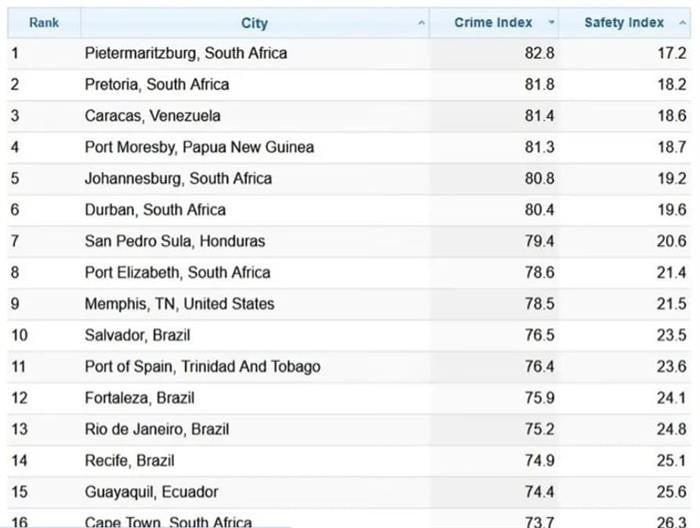Click Guayaquil, Ecuador city name
This screenshot has width=700, height=528.
tap(151, 492)
